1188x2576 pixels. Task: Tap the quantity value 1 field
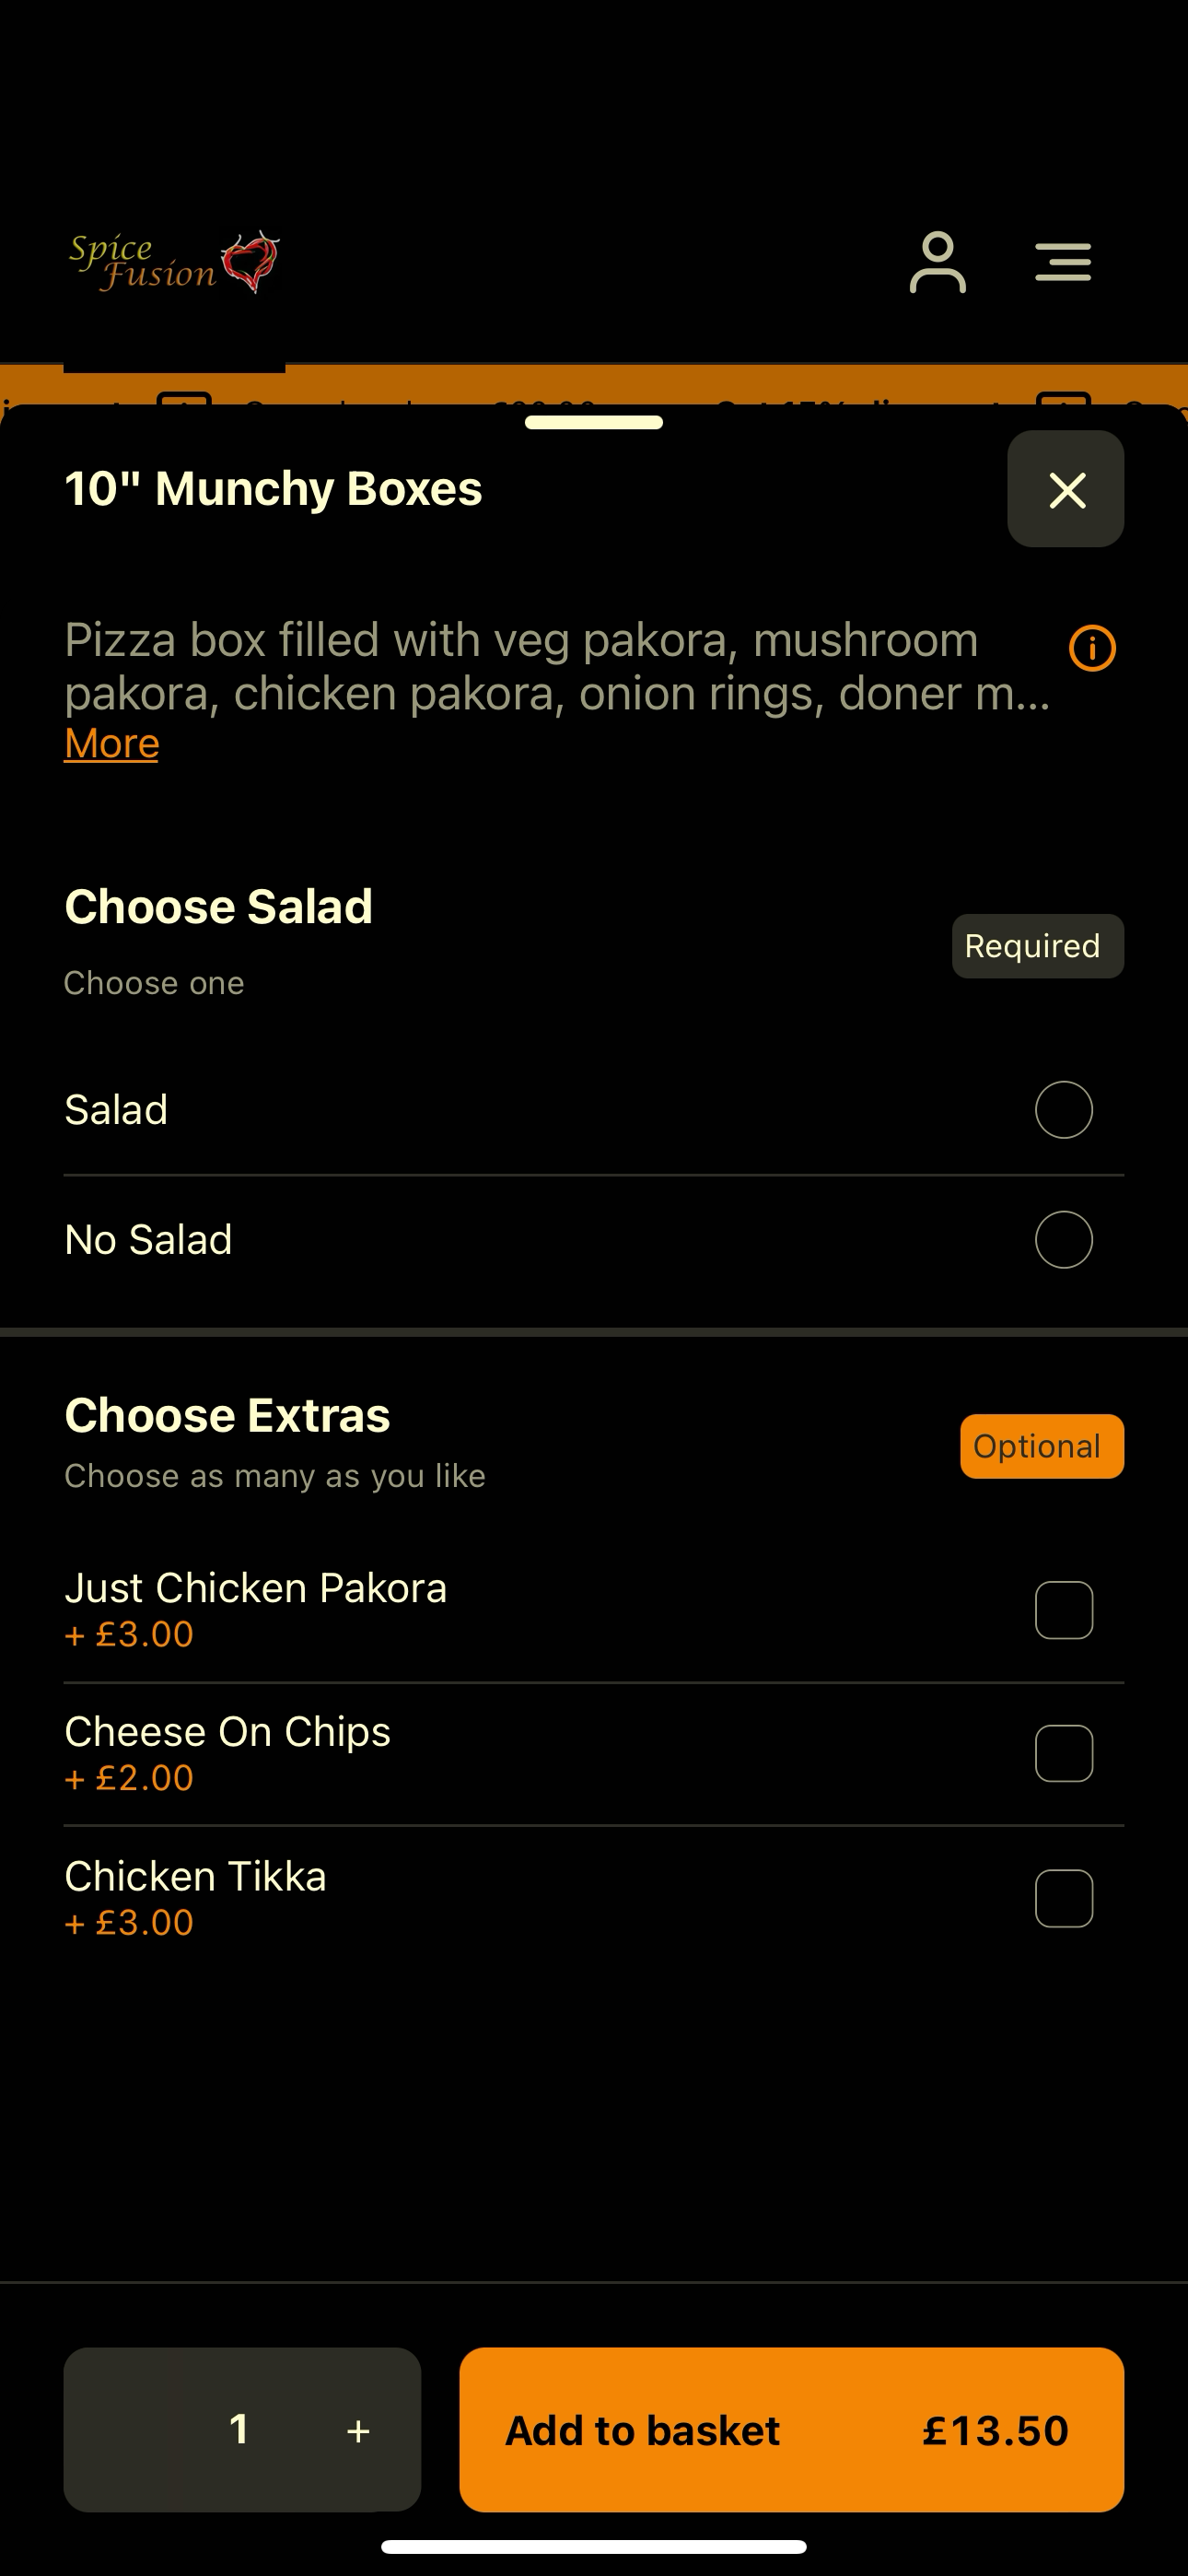coord(239,2429)
